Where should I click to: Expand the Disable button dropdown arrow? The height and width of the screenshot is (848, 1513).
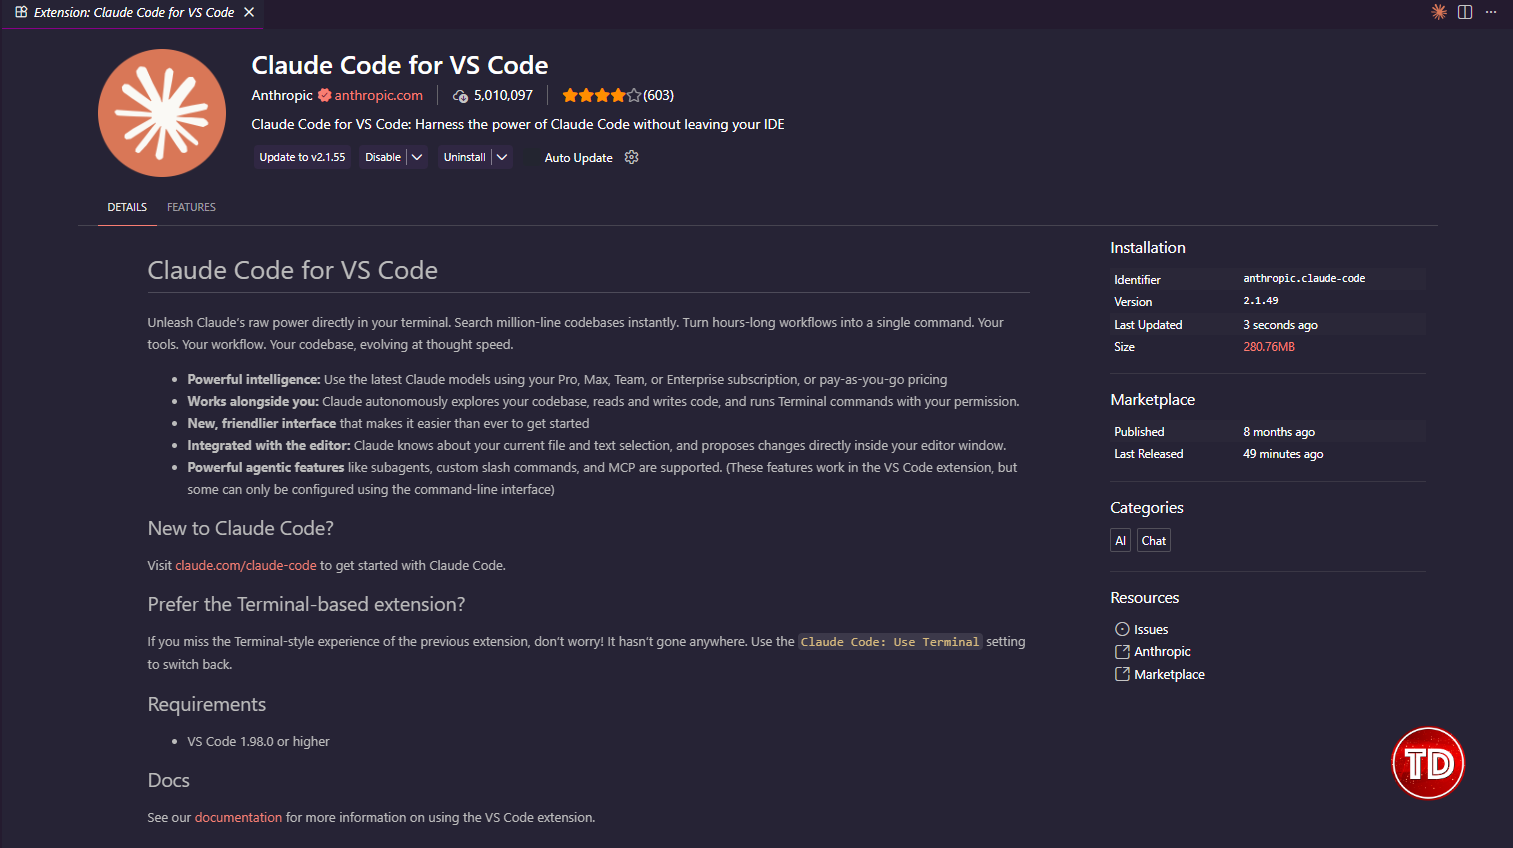[417, 157]
